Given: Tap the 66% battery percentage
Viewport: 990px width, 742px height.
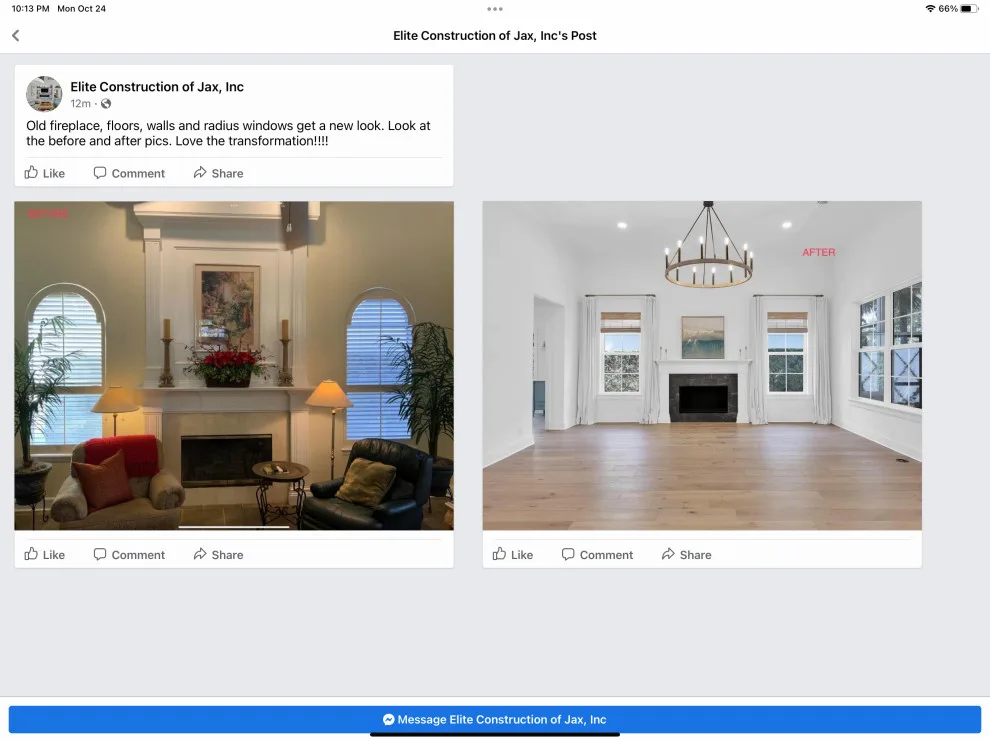Looking at the screenshot, I should [948, 9].
